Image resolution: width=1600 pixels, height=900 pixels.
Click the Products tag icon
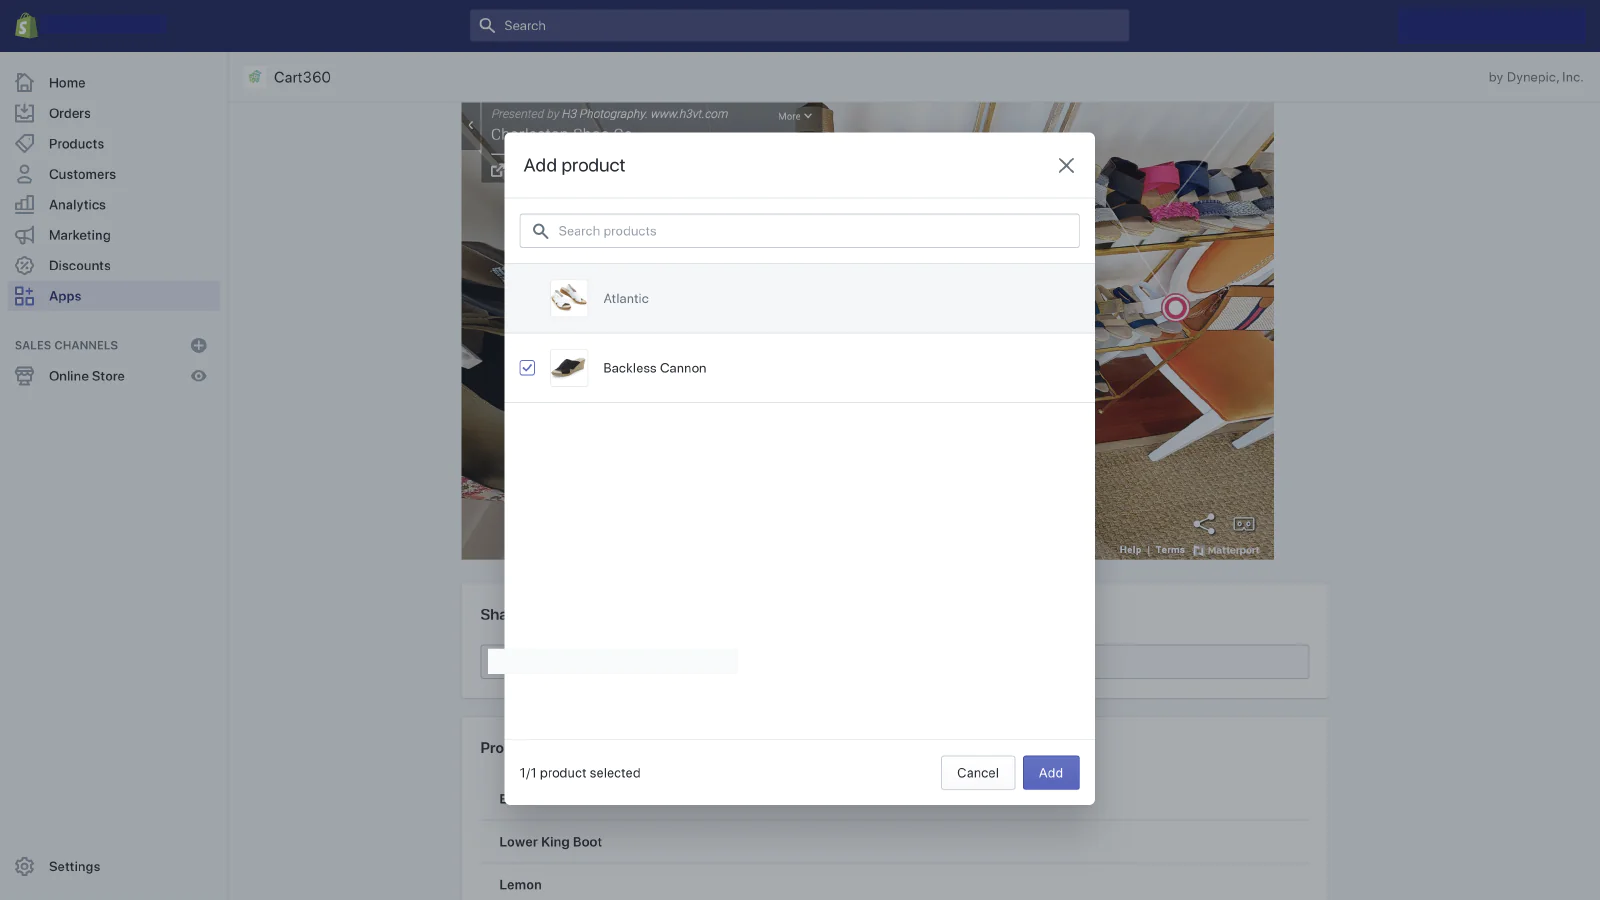pos(25,144)
